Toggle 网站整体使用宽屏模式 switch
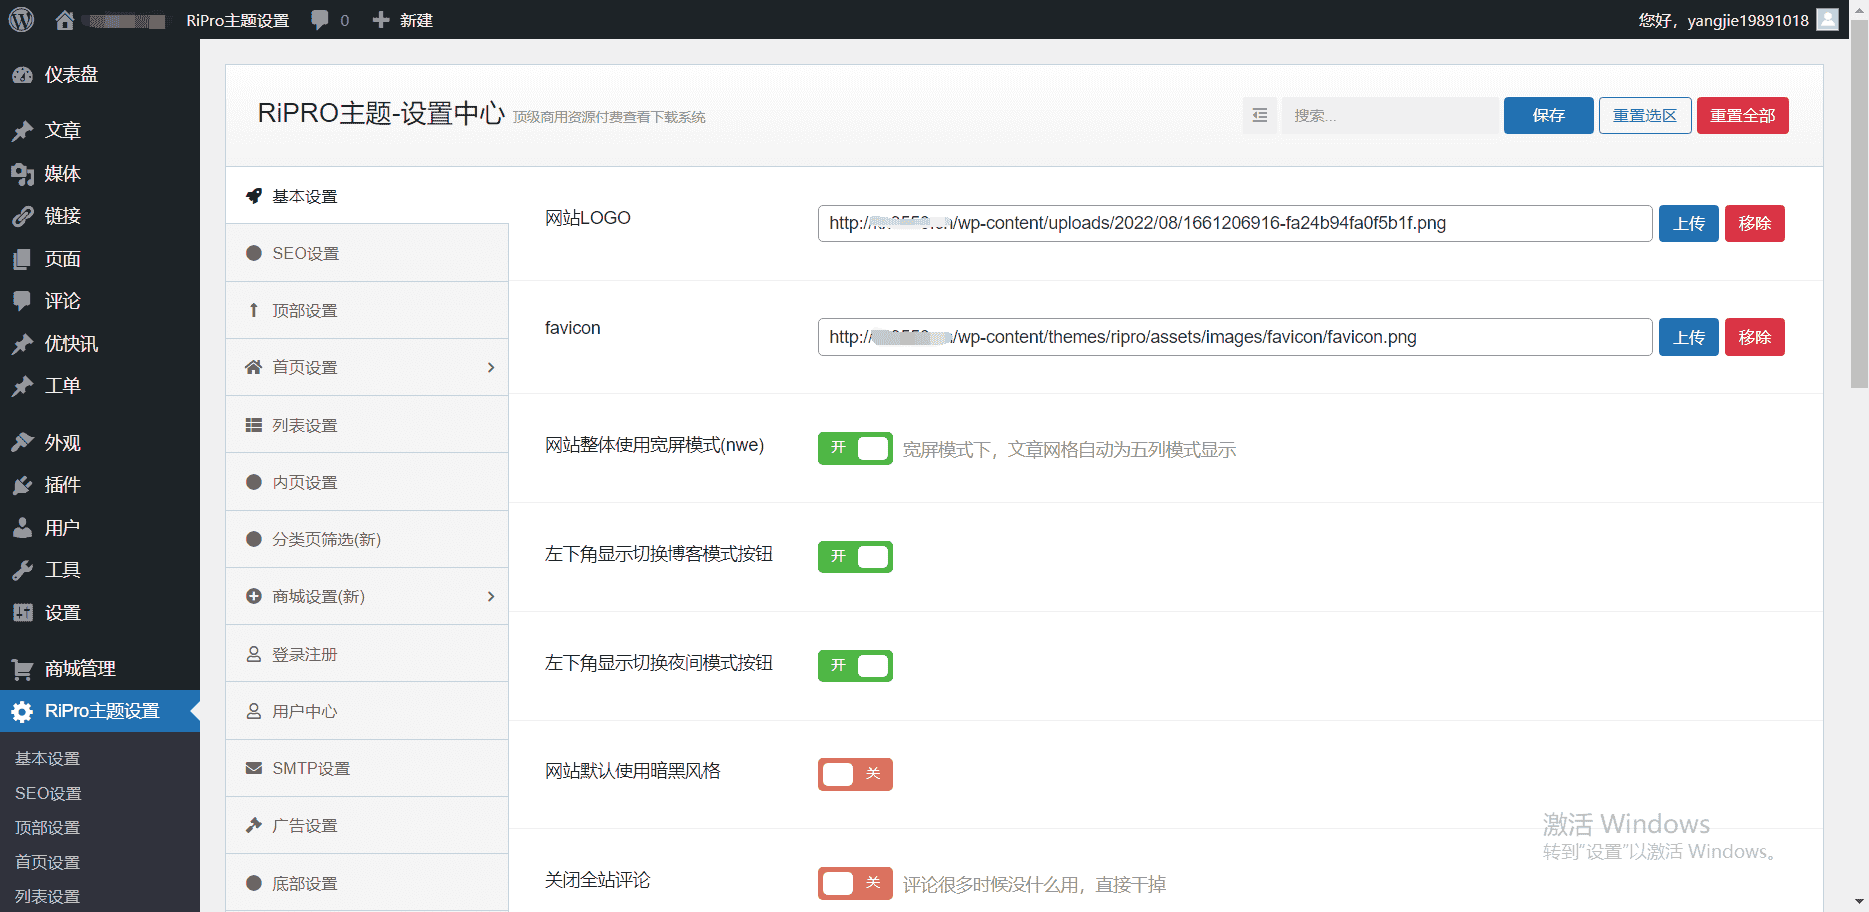 855,448
